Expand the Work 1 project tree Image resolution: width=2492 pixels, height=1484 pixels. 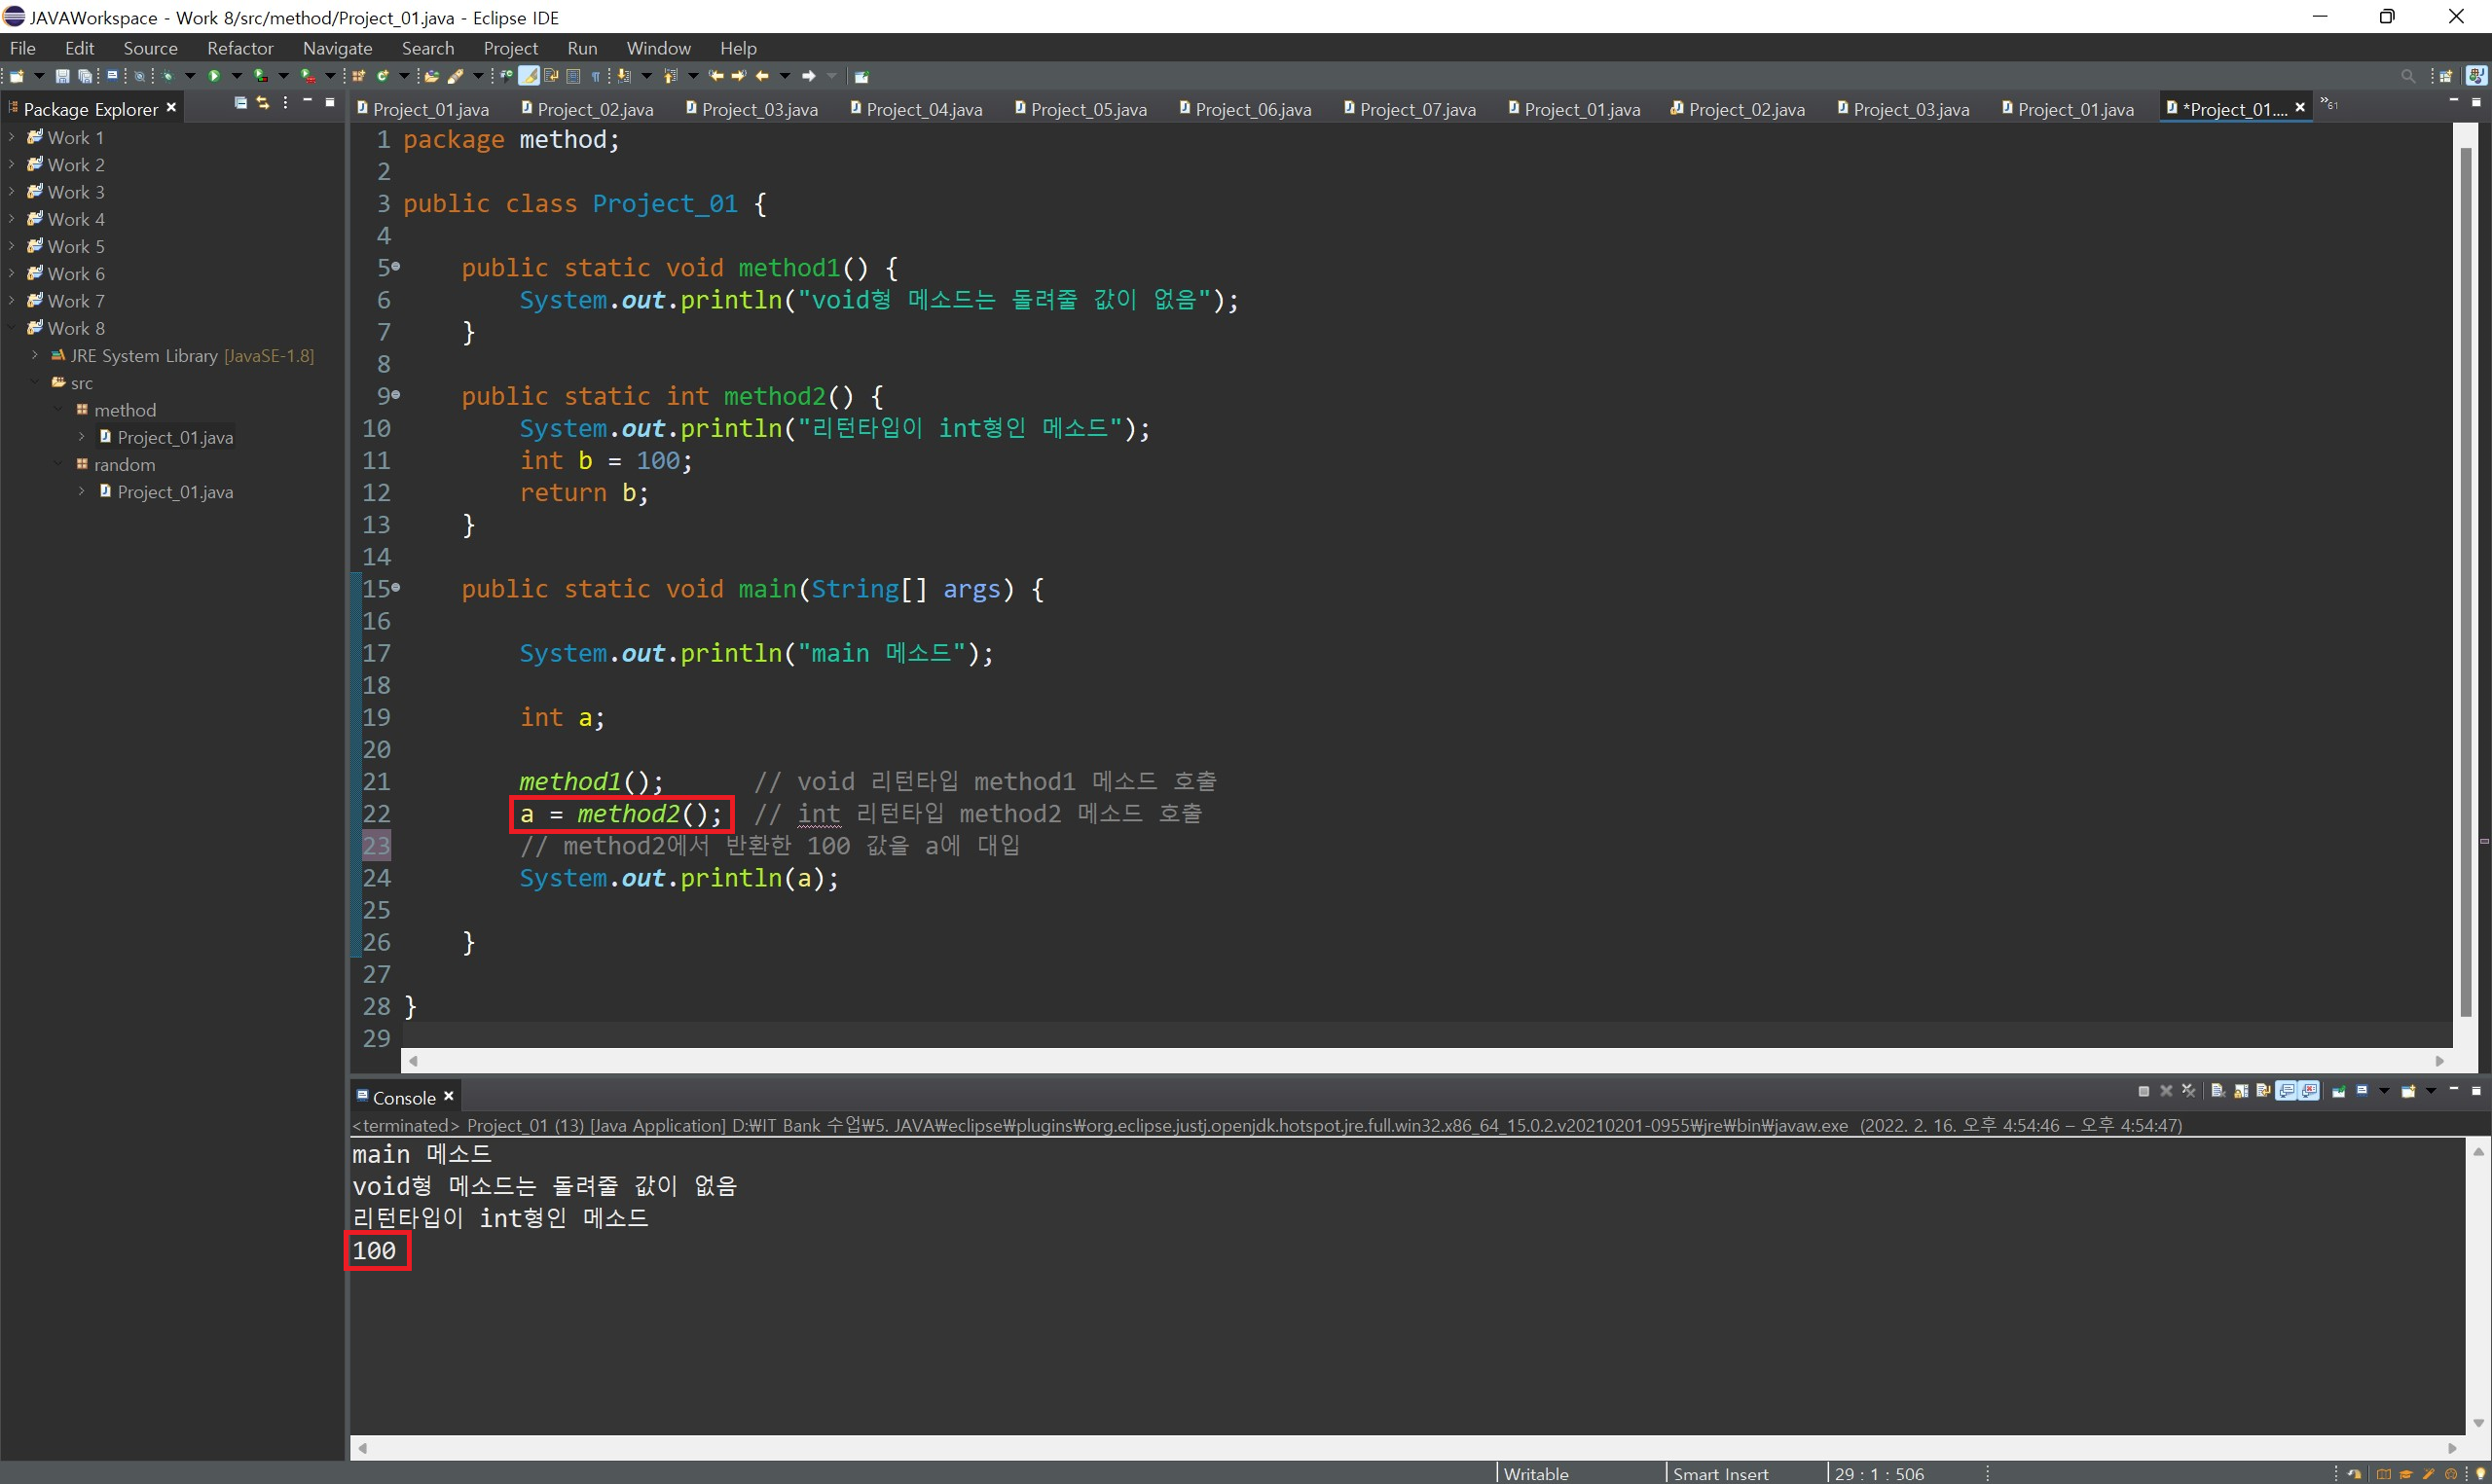tap(11, 137)
